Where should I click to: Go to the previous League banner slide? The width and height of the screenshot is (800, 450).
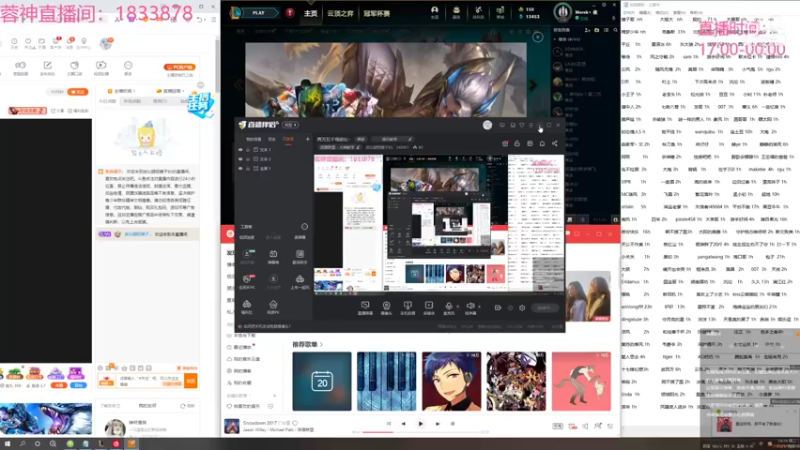(238, 85)
